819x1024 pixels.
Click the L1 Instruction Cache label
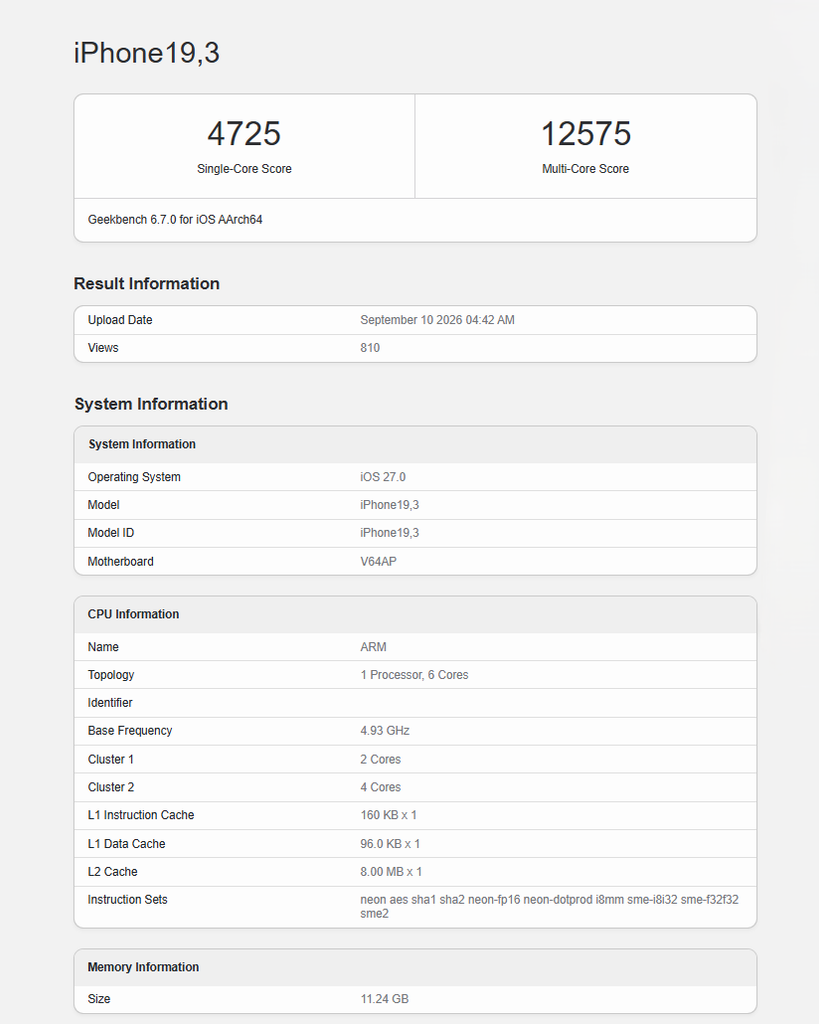tap(140, 815)
